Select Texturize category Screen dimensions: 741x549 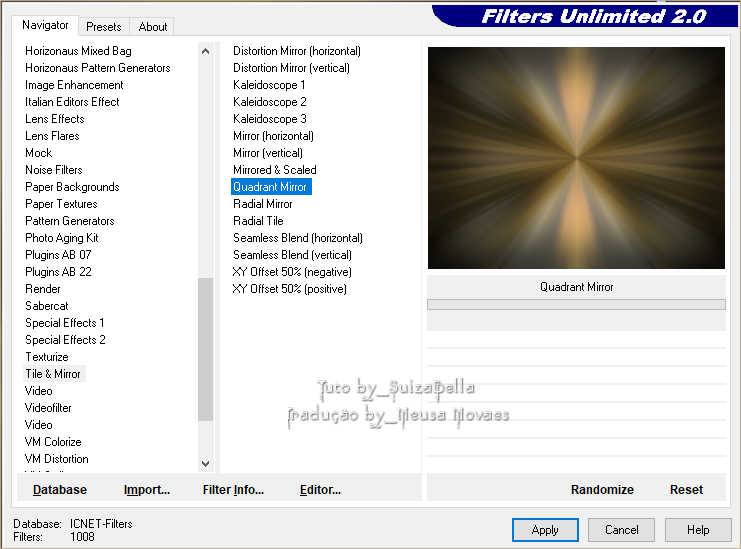47,357
